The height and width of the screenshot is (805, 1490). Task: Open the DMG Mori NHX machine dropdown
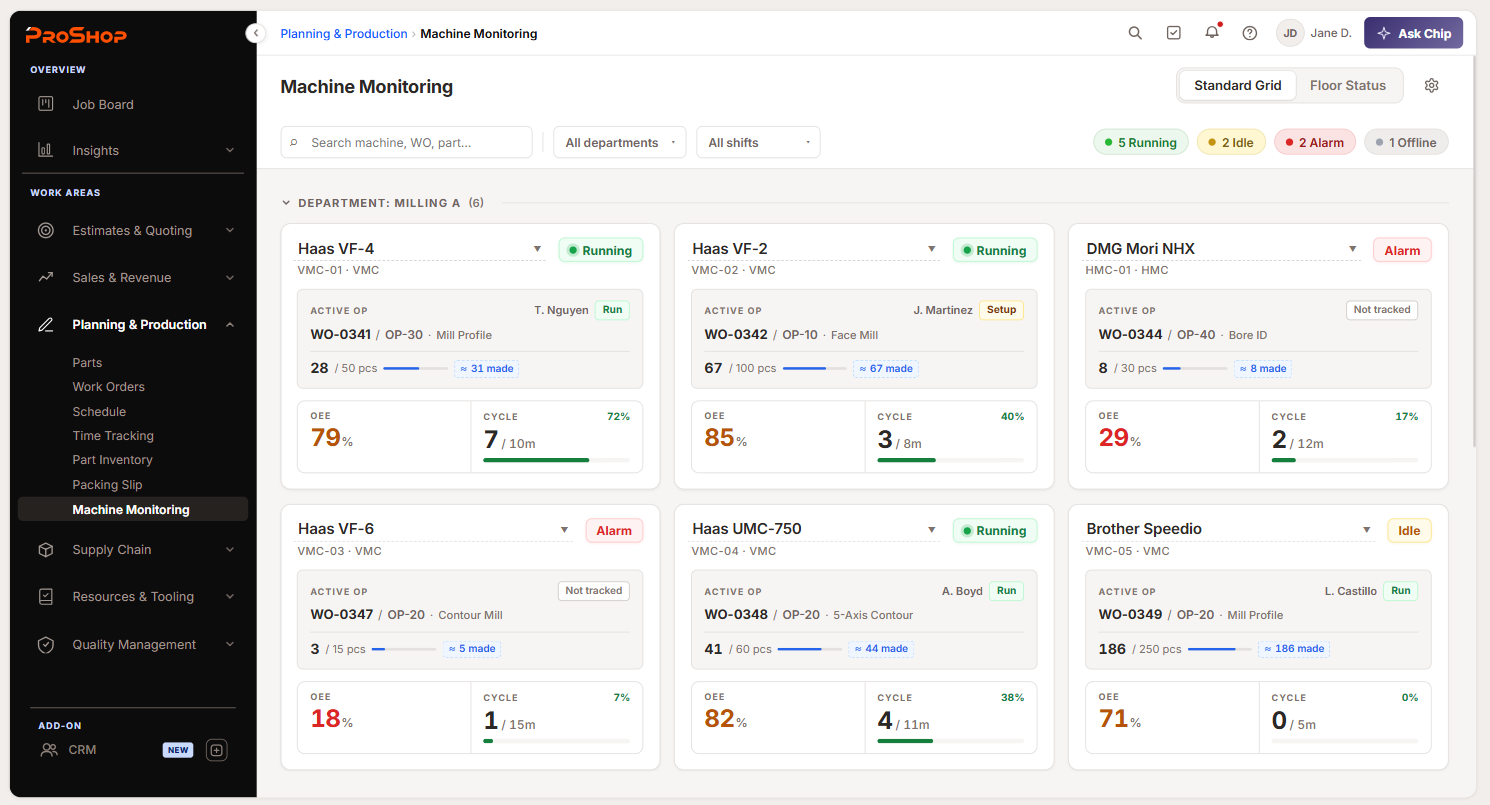coord(1352,249)
